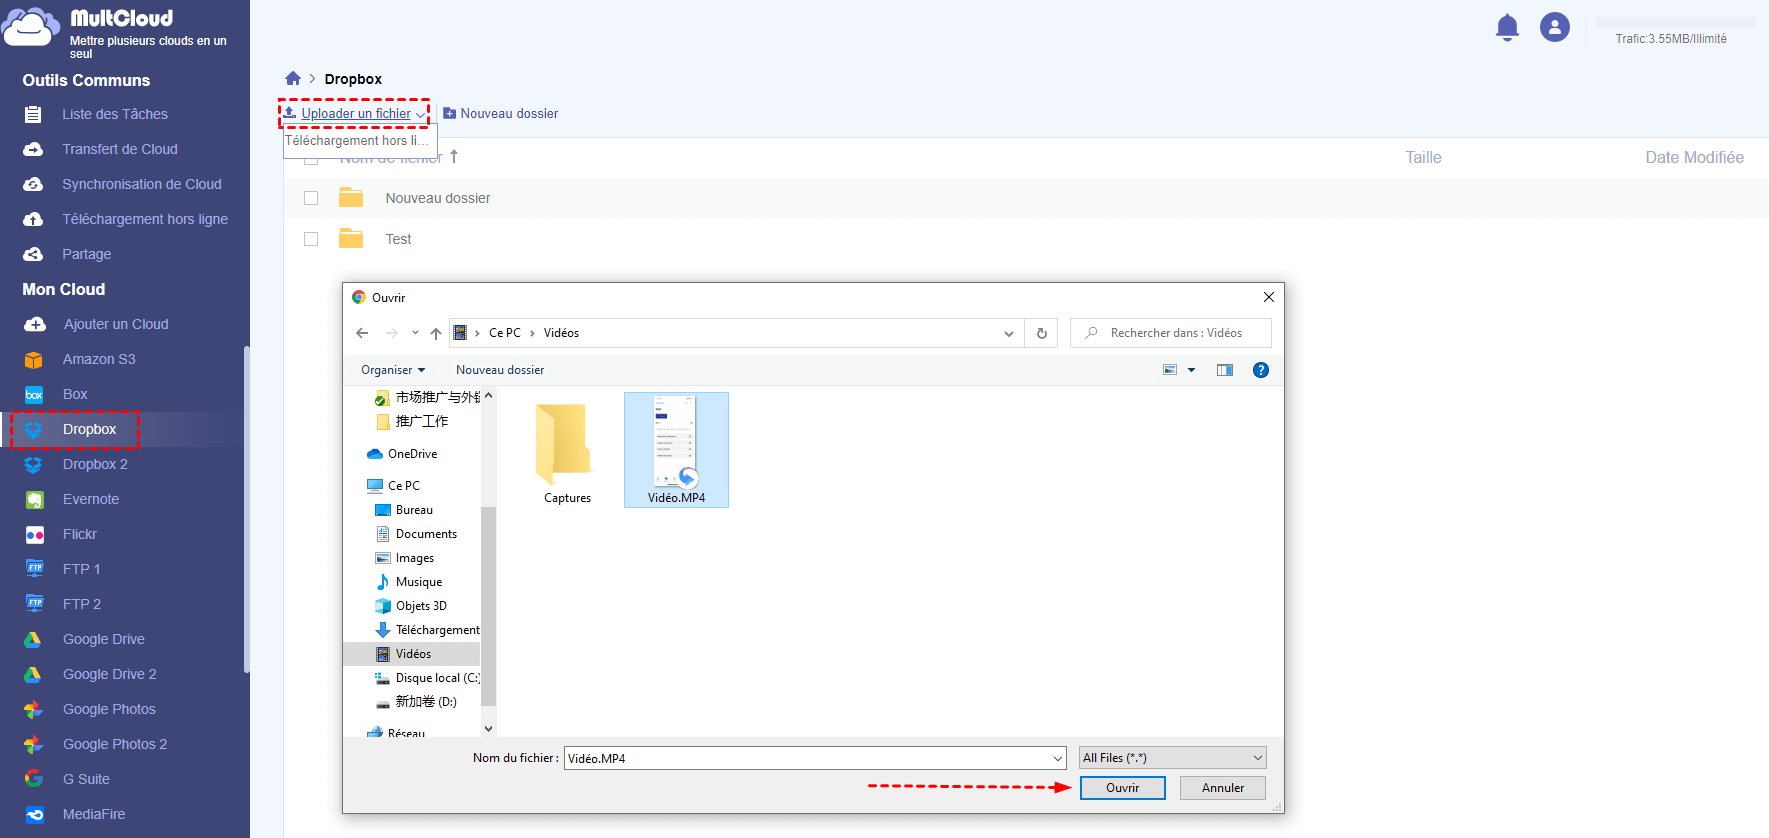The image size is (1769, 838).
Task: Open the Organiser dropdown menu
Action: coord(393,370)
